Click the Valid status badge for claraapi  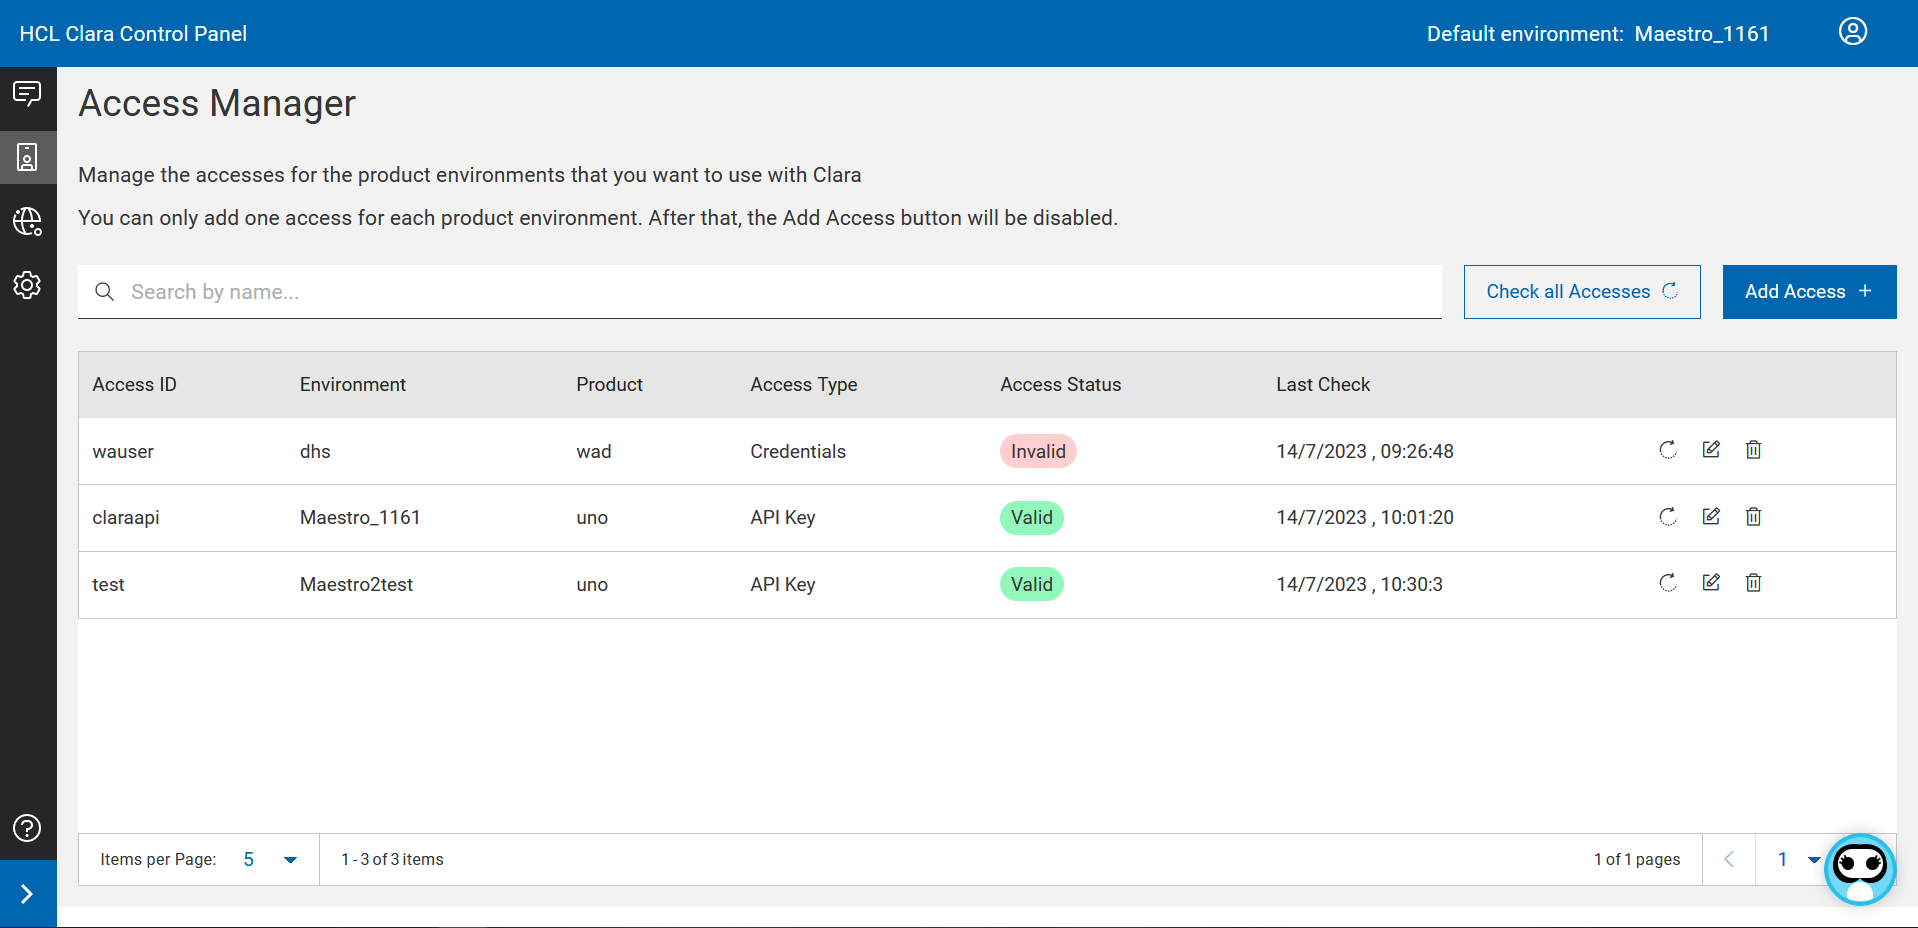[1032, 518]
